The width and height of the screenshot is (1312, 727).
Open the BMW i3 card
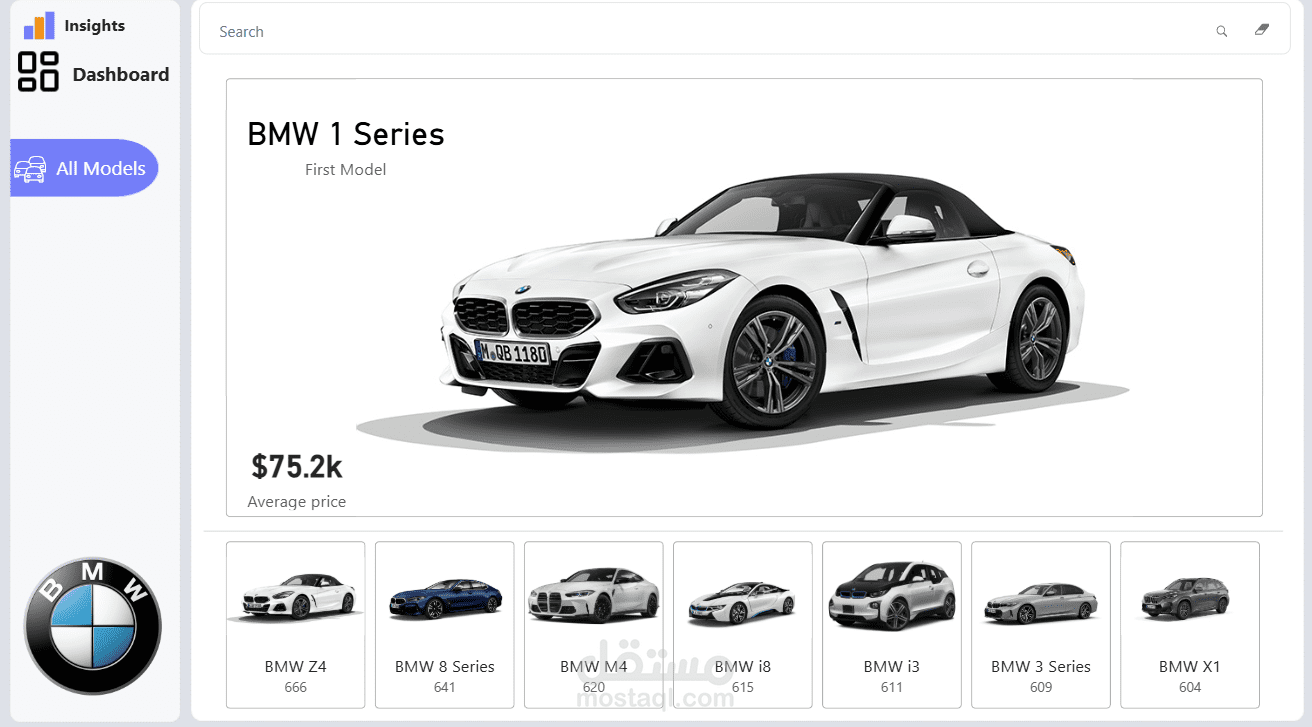892,625
